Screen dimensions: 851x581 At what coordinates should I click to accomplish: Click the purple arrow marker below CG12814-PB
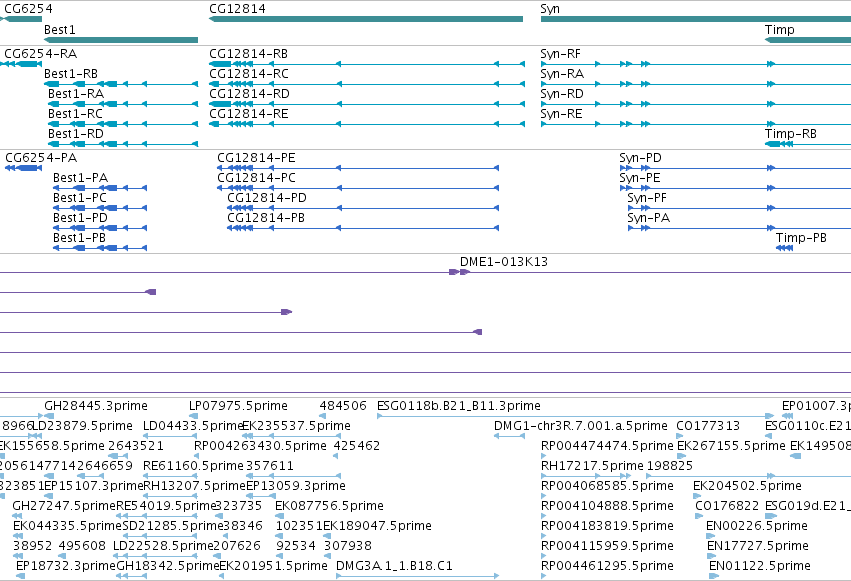point(287,312)
